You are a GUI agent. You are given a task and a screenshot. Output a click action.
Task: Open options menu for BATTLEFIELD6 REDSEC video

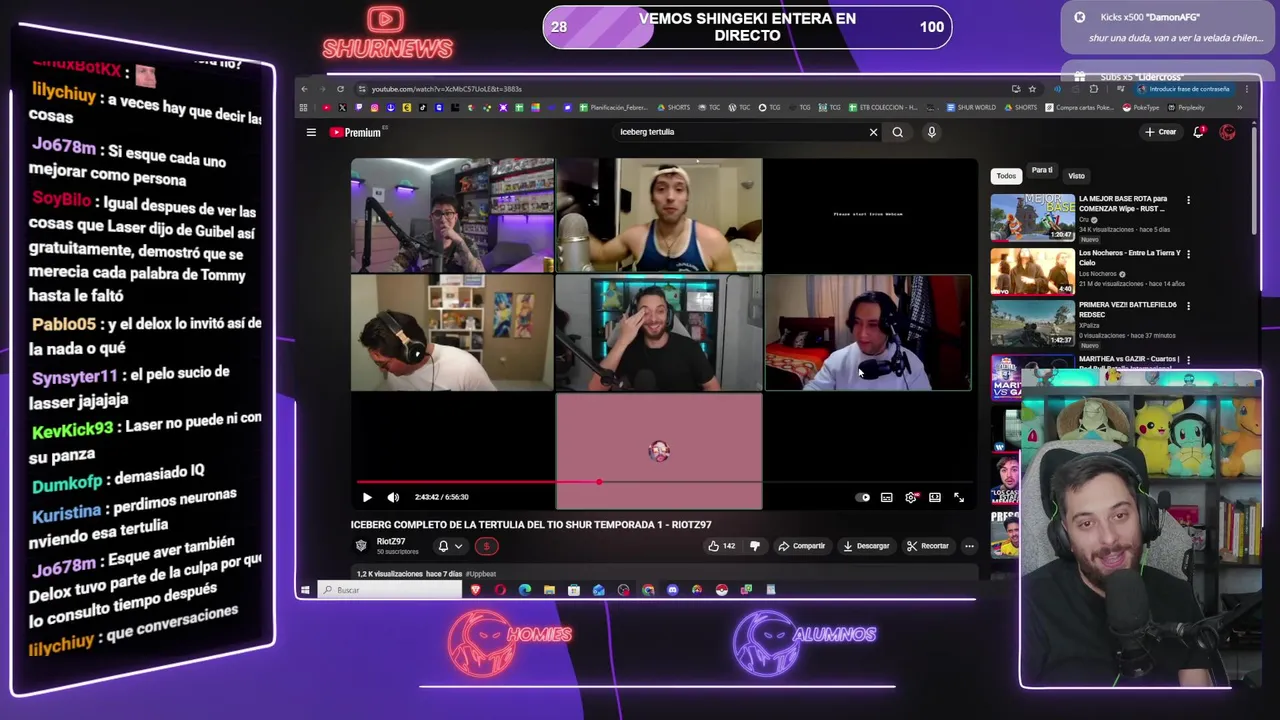tap(1188, 305)
